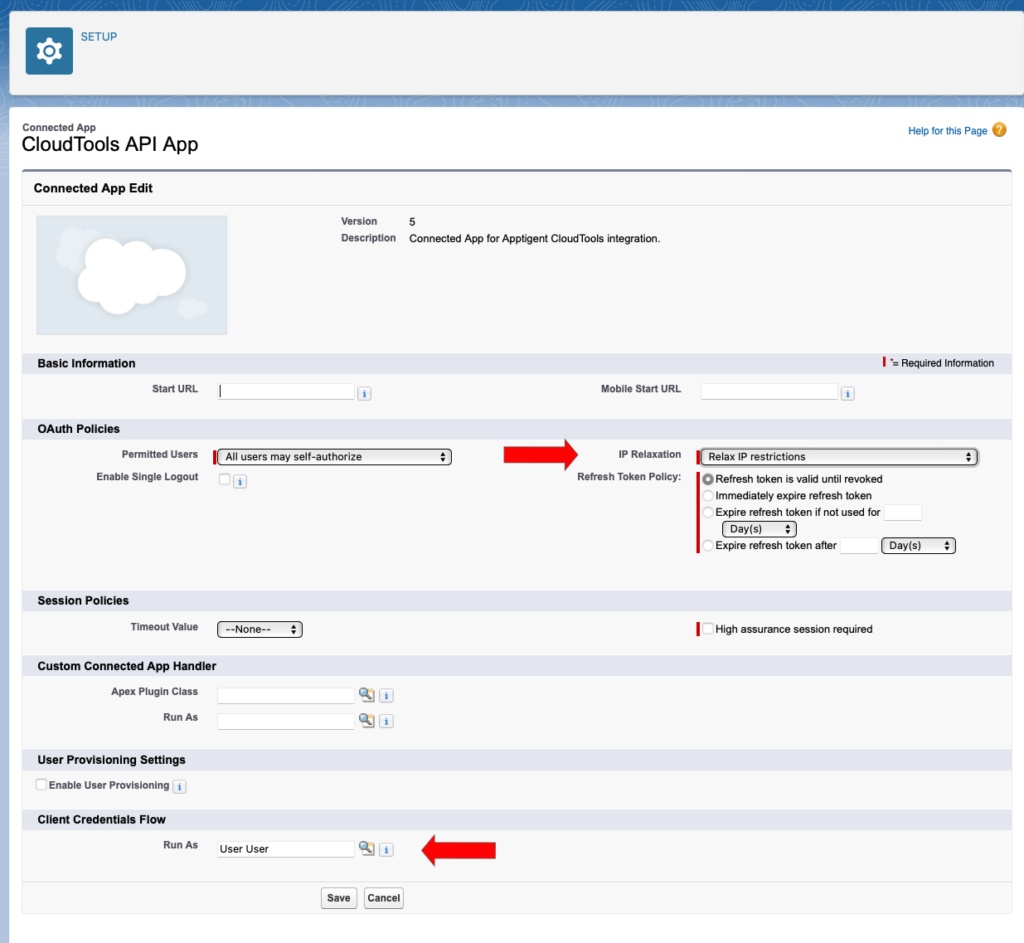Open the Mobile Start URL info icon
The image size is (1024, 943).
point(848,393)
